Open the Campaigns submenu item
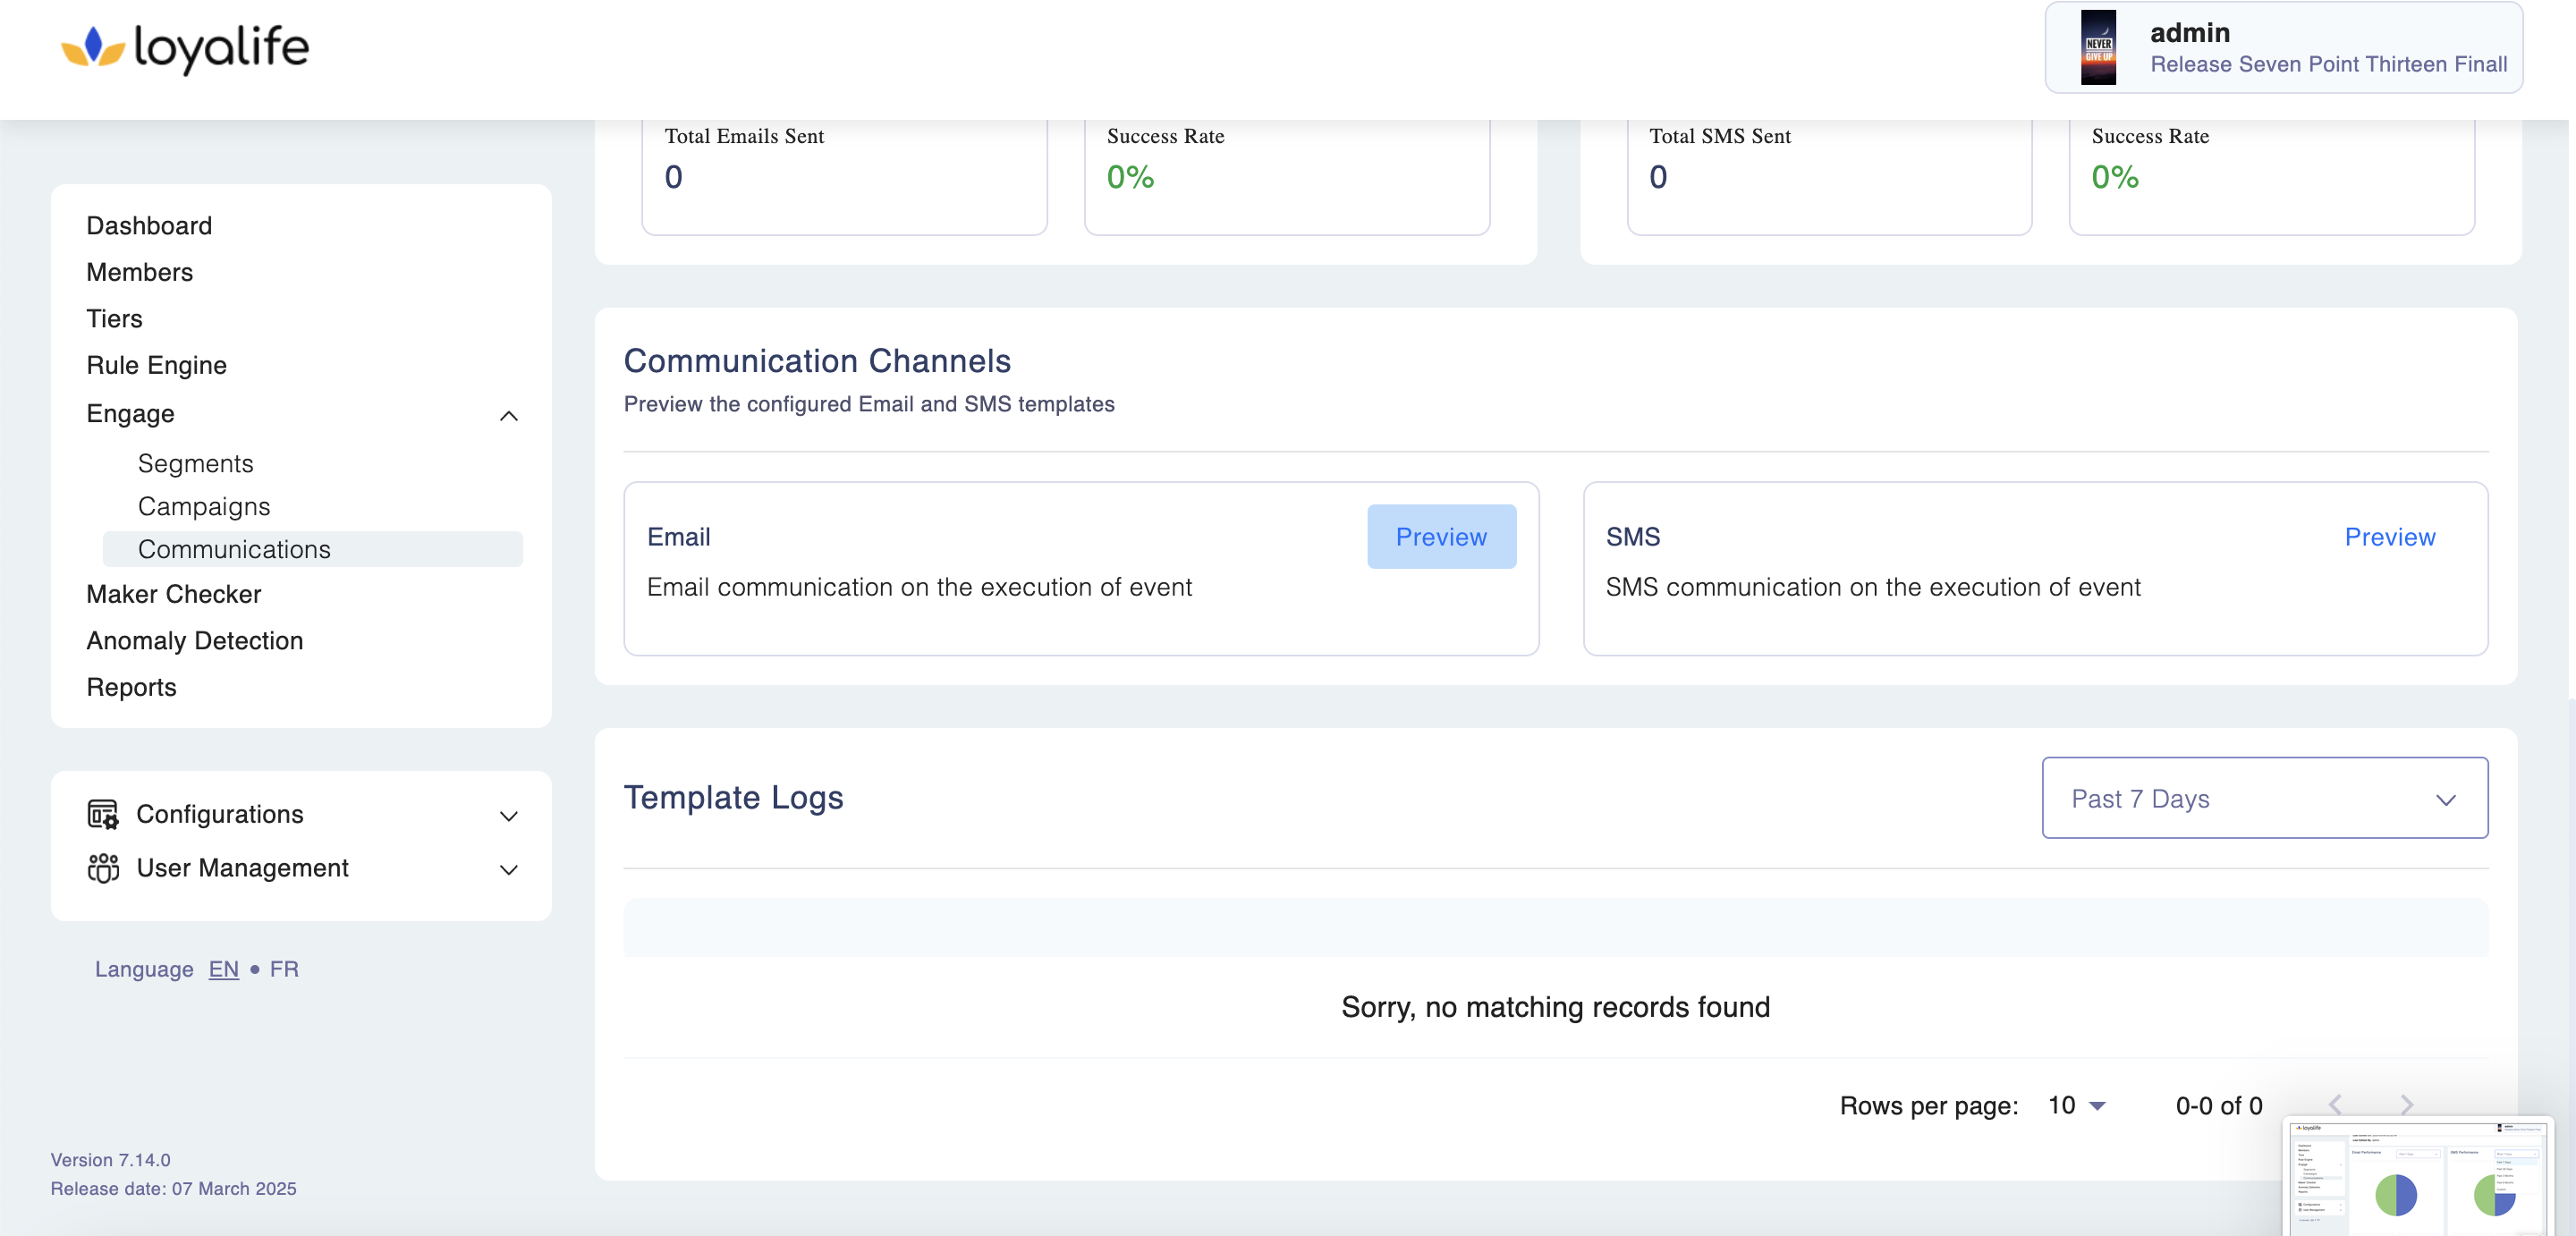This screenshot has width=2576, height=1236. click(x=204, y=506)
